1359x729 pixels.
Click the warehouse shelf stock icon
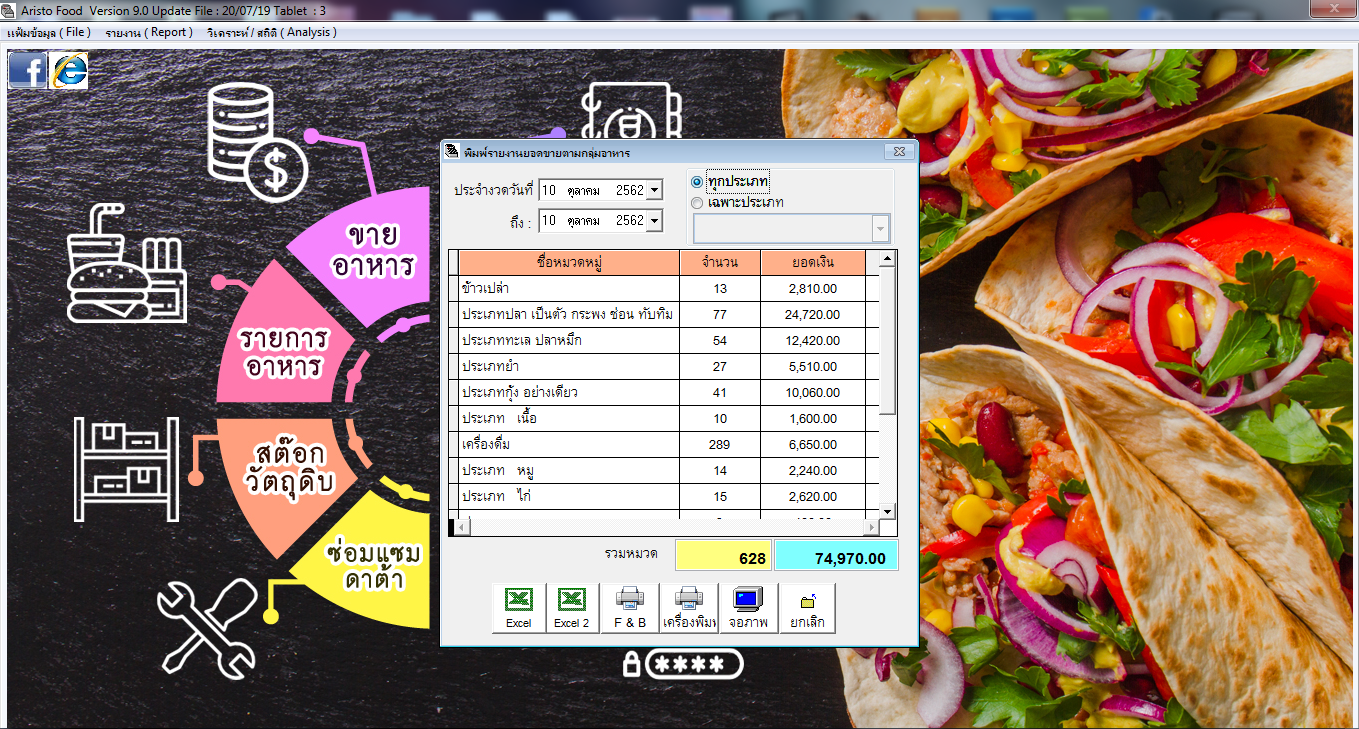pyautogui.click(x=126, y=469)
